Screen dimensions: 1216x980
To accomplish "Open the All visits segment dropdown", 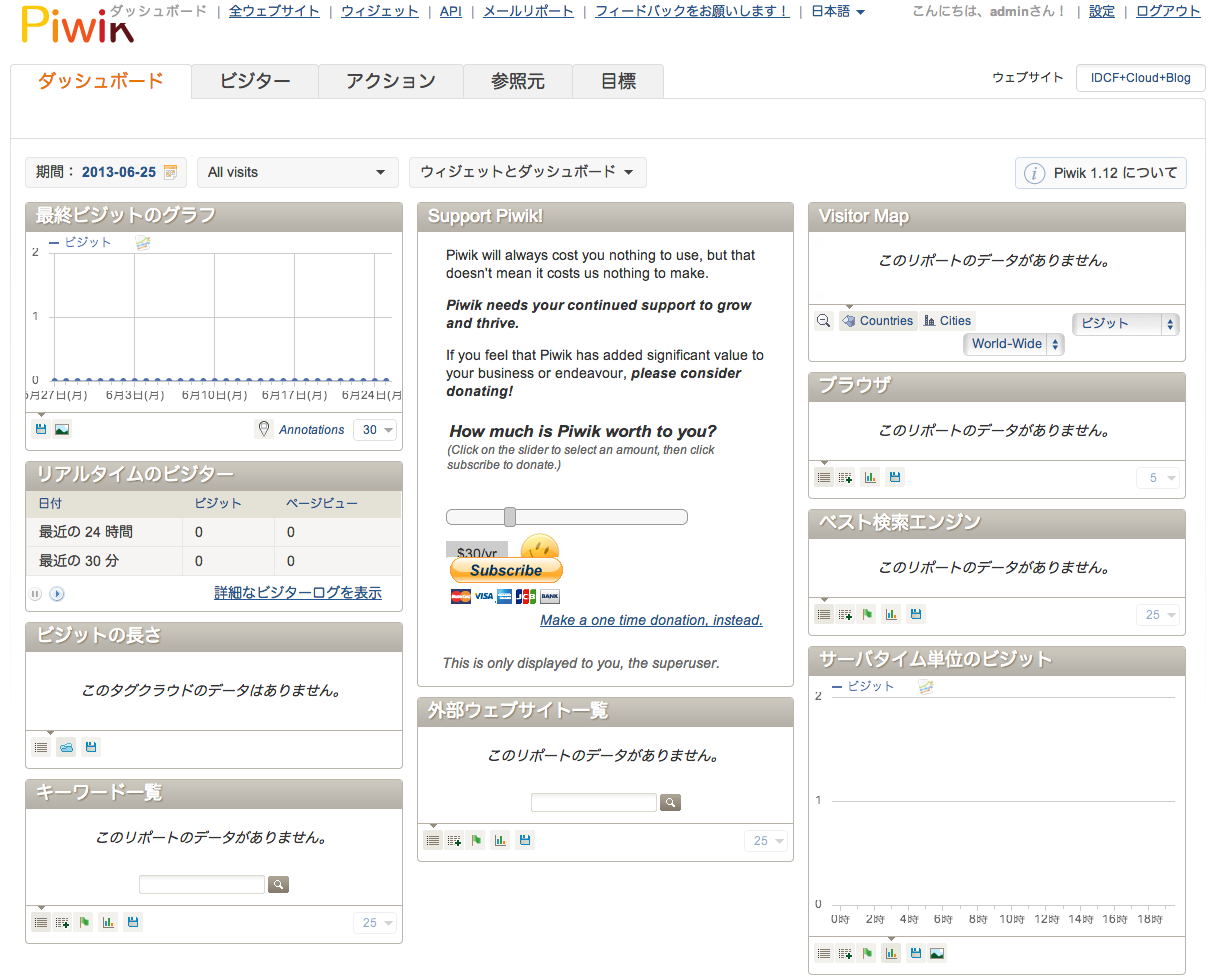I will tap(298, 173).
